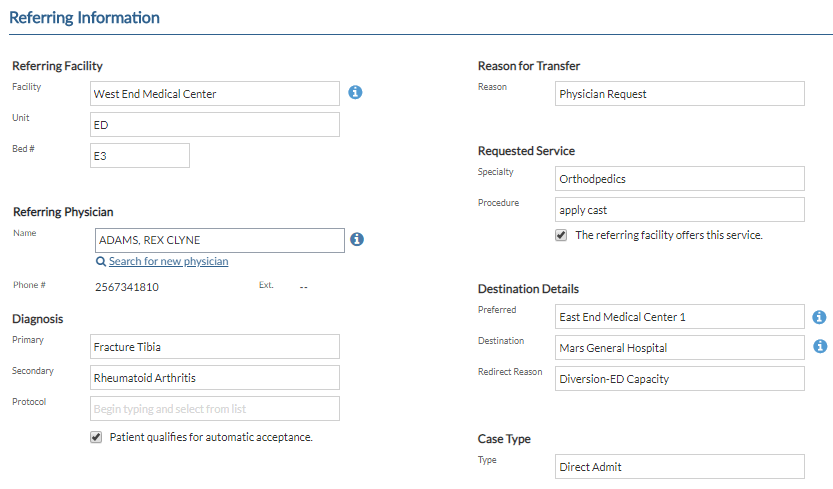Show info for Mars General Hospital destination

820,347
